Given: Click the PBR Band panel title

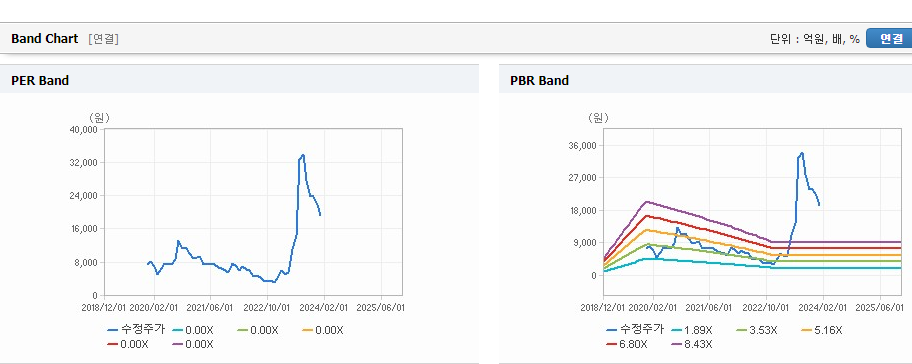Looking at the screenshot, I should click(539, 81).
